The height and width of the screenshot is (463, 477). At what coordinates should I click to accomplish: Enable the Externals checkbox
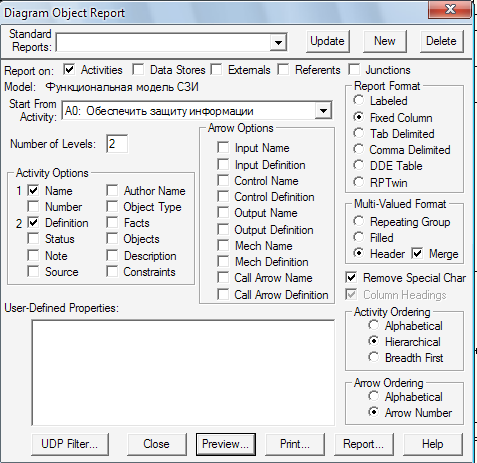(x=216, y=70)
